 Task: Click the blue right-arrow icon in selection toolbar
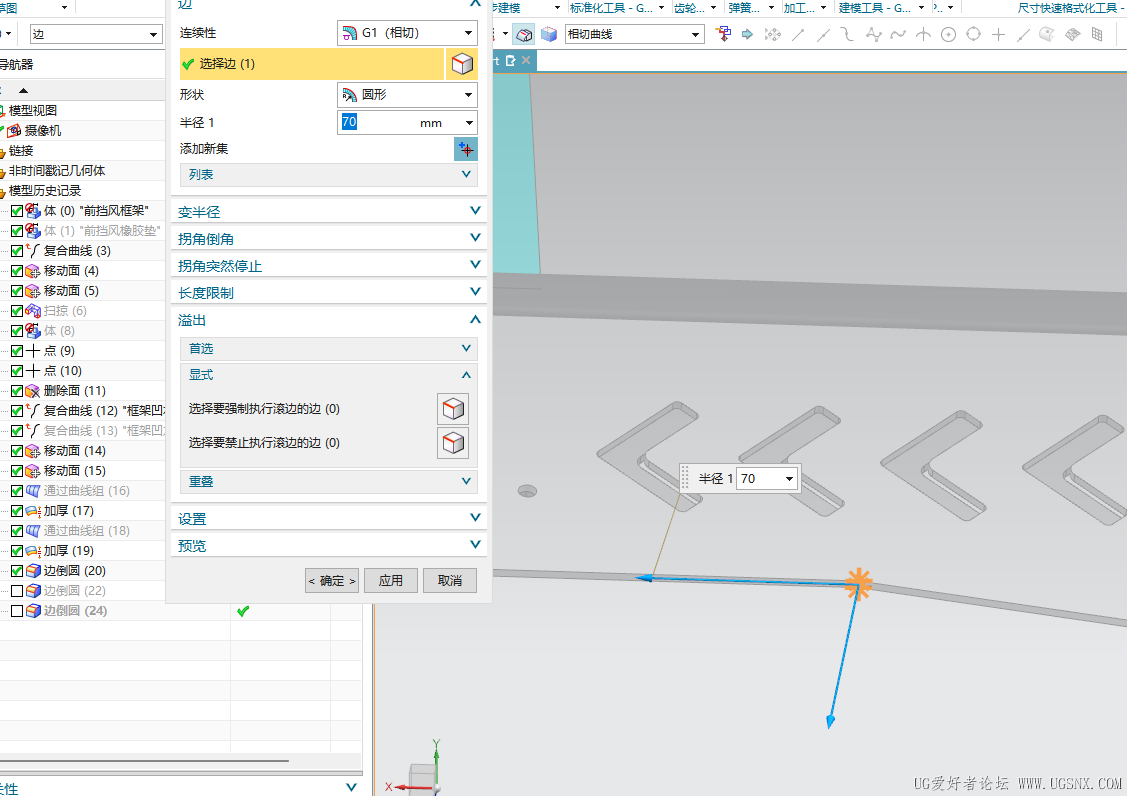tap(748, 34)
